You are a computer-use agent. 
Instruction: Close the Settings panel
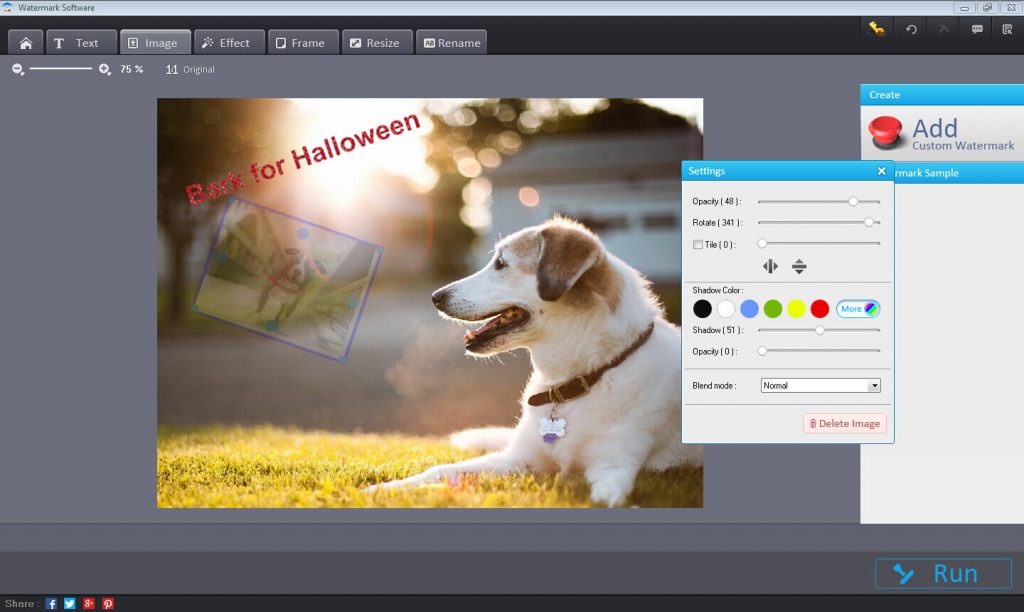(x=881, y=171)
